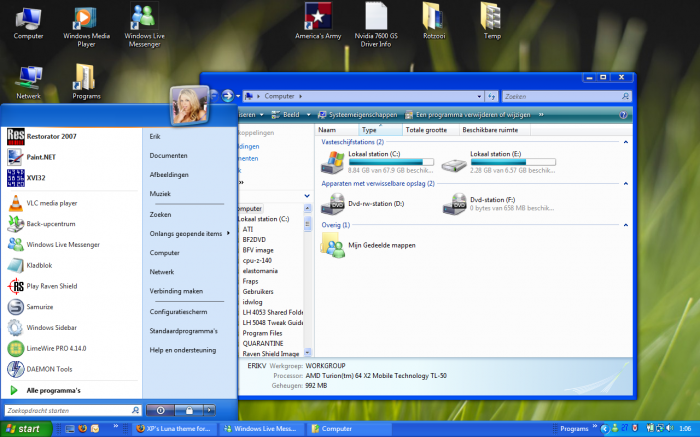Select Program Files in folder tree
The width and height of the screenshot is (700, 437).
[262, 333]
